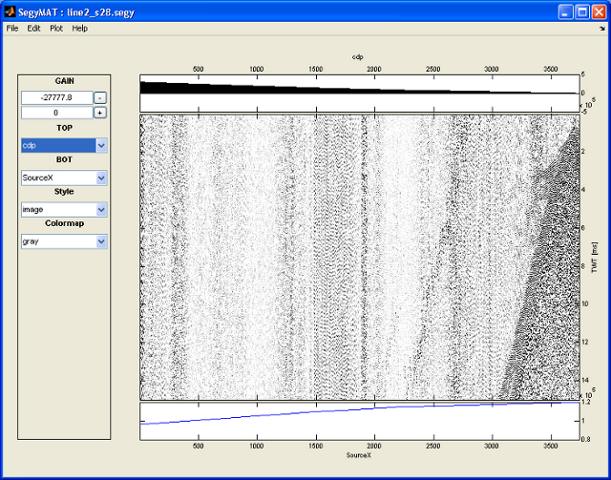Image resolution: width=611 pixels, height=480 pixels.
Task: Click the top cdp header plot strip
Action: [x=360, y=93]
